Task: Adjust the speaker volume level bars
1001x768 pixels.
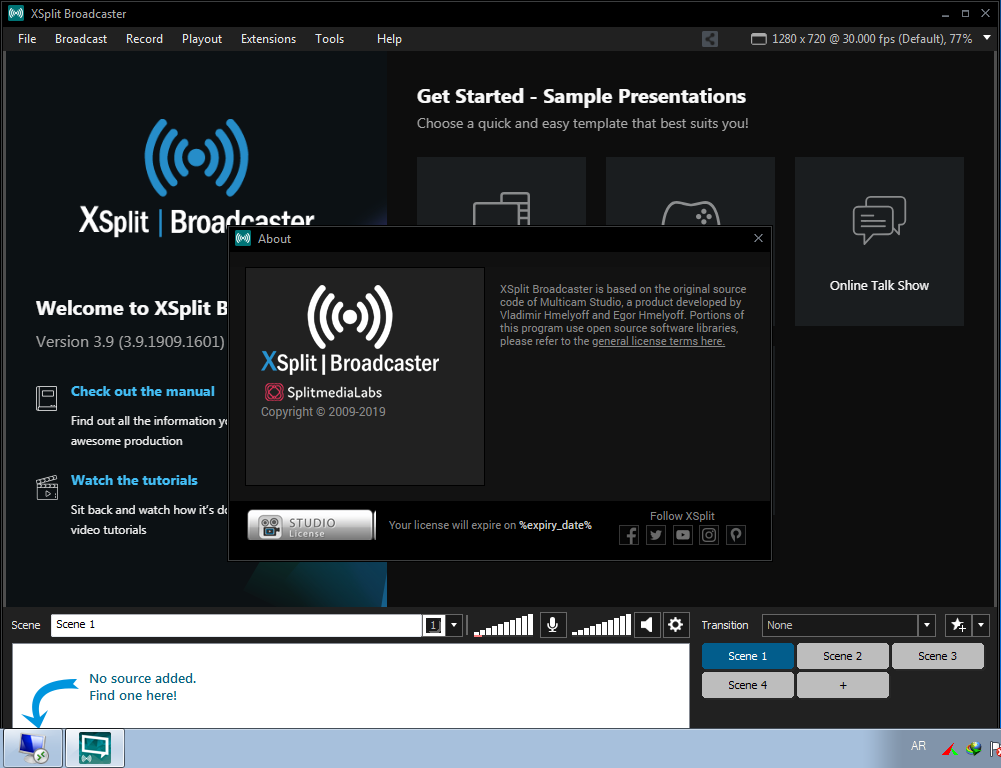Action: point(601,625)
